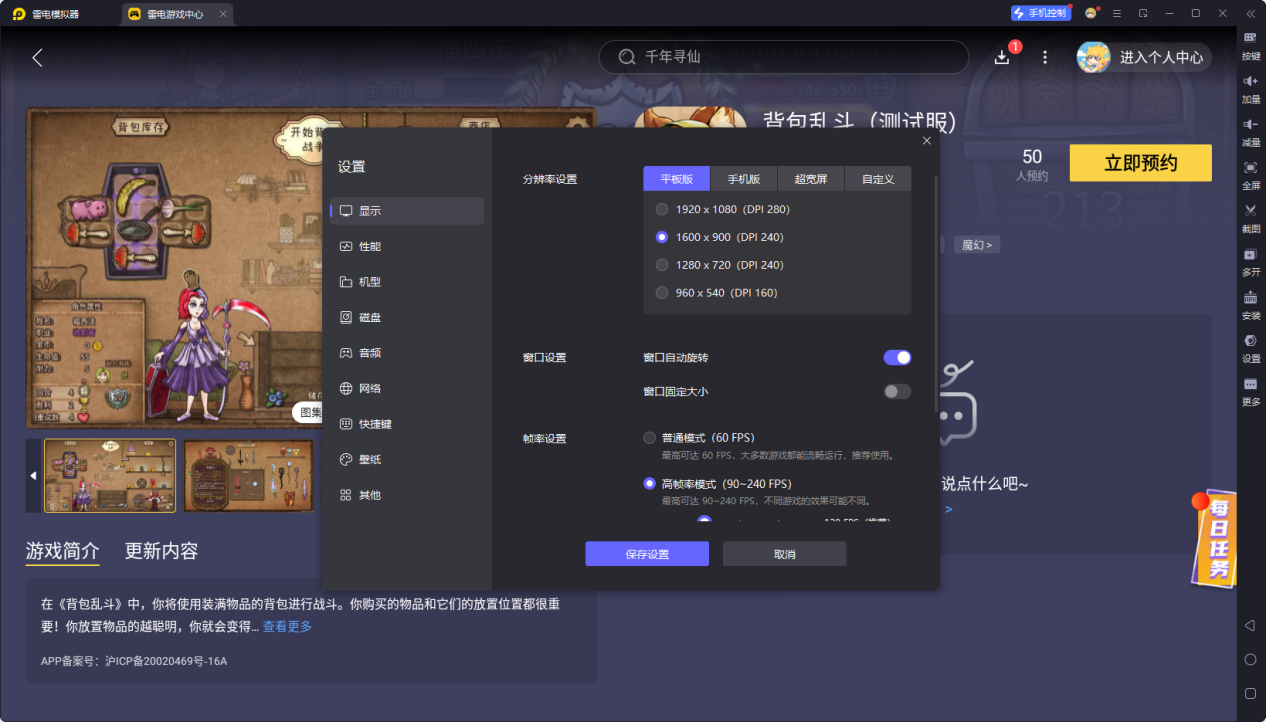Click the yellow 立即预约 button
Image resolution: width=1266 pixels, height=722 pixels.
pyautogui.click(x=1141, y=163)
